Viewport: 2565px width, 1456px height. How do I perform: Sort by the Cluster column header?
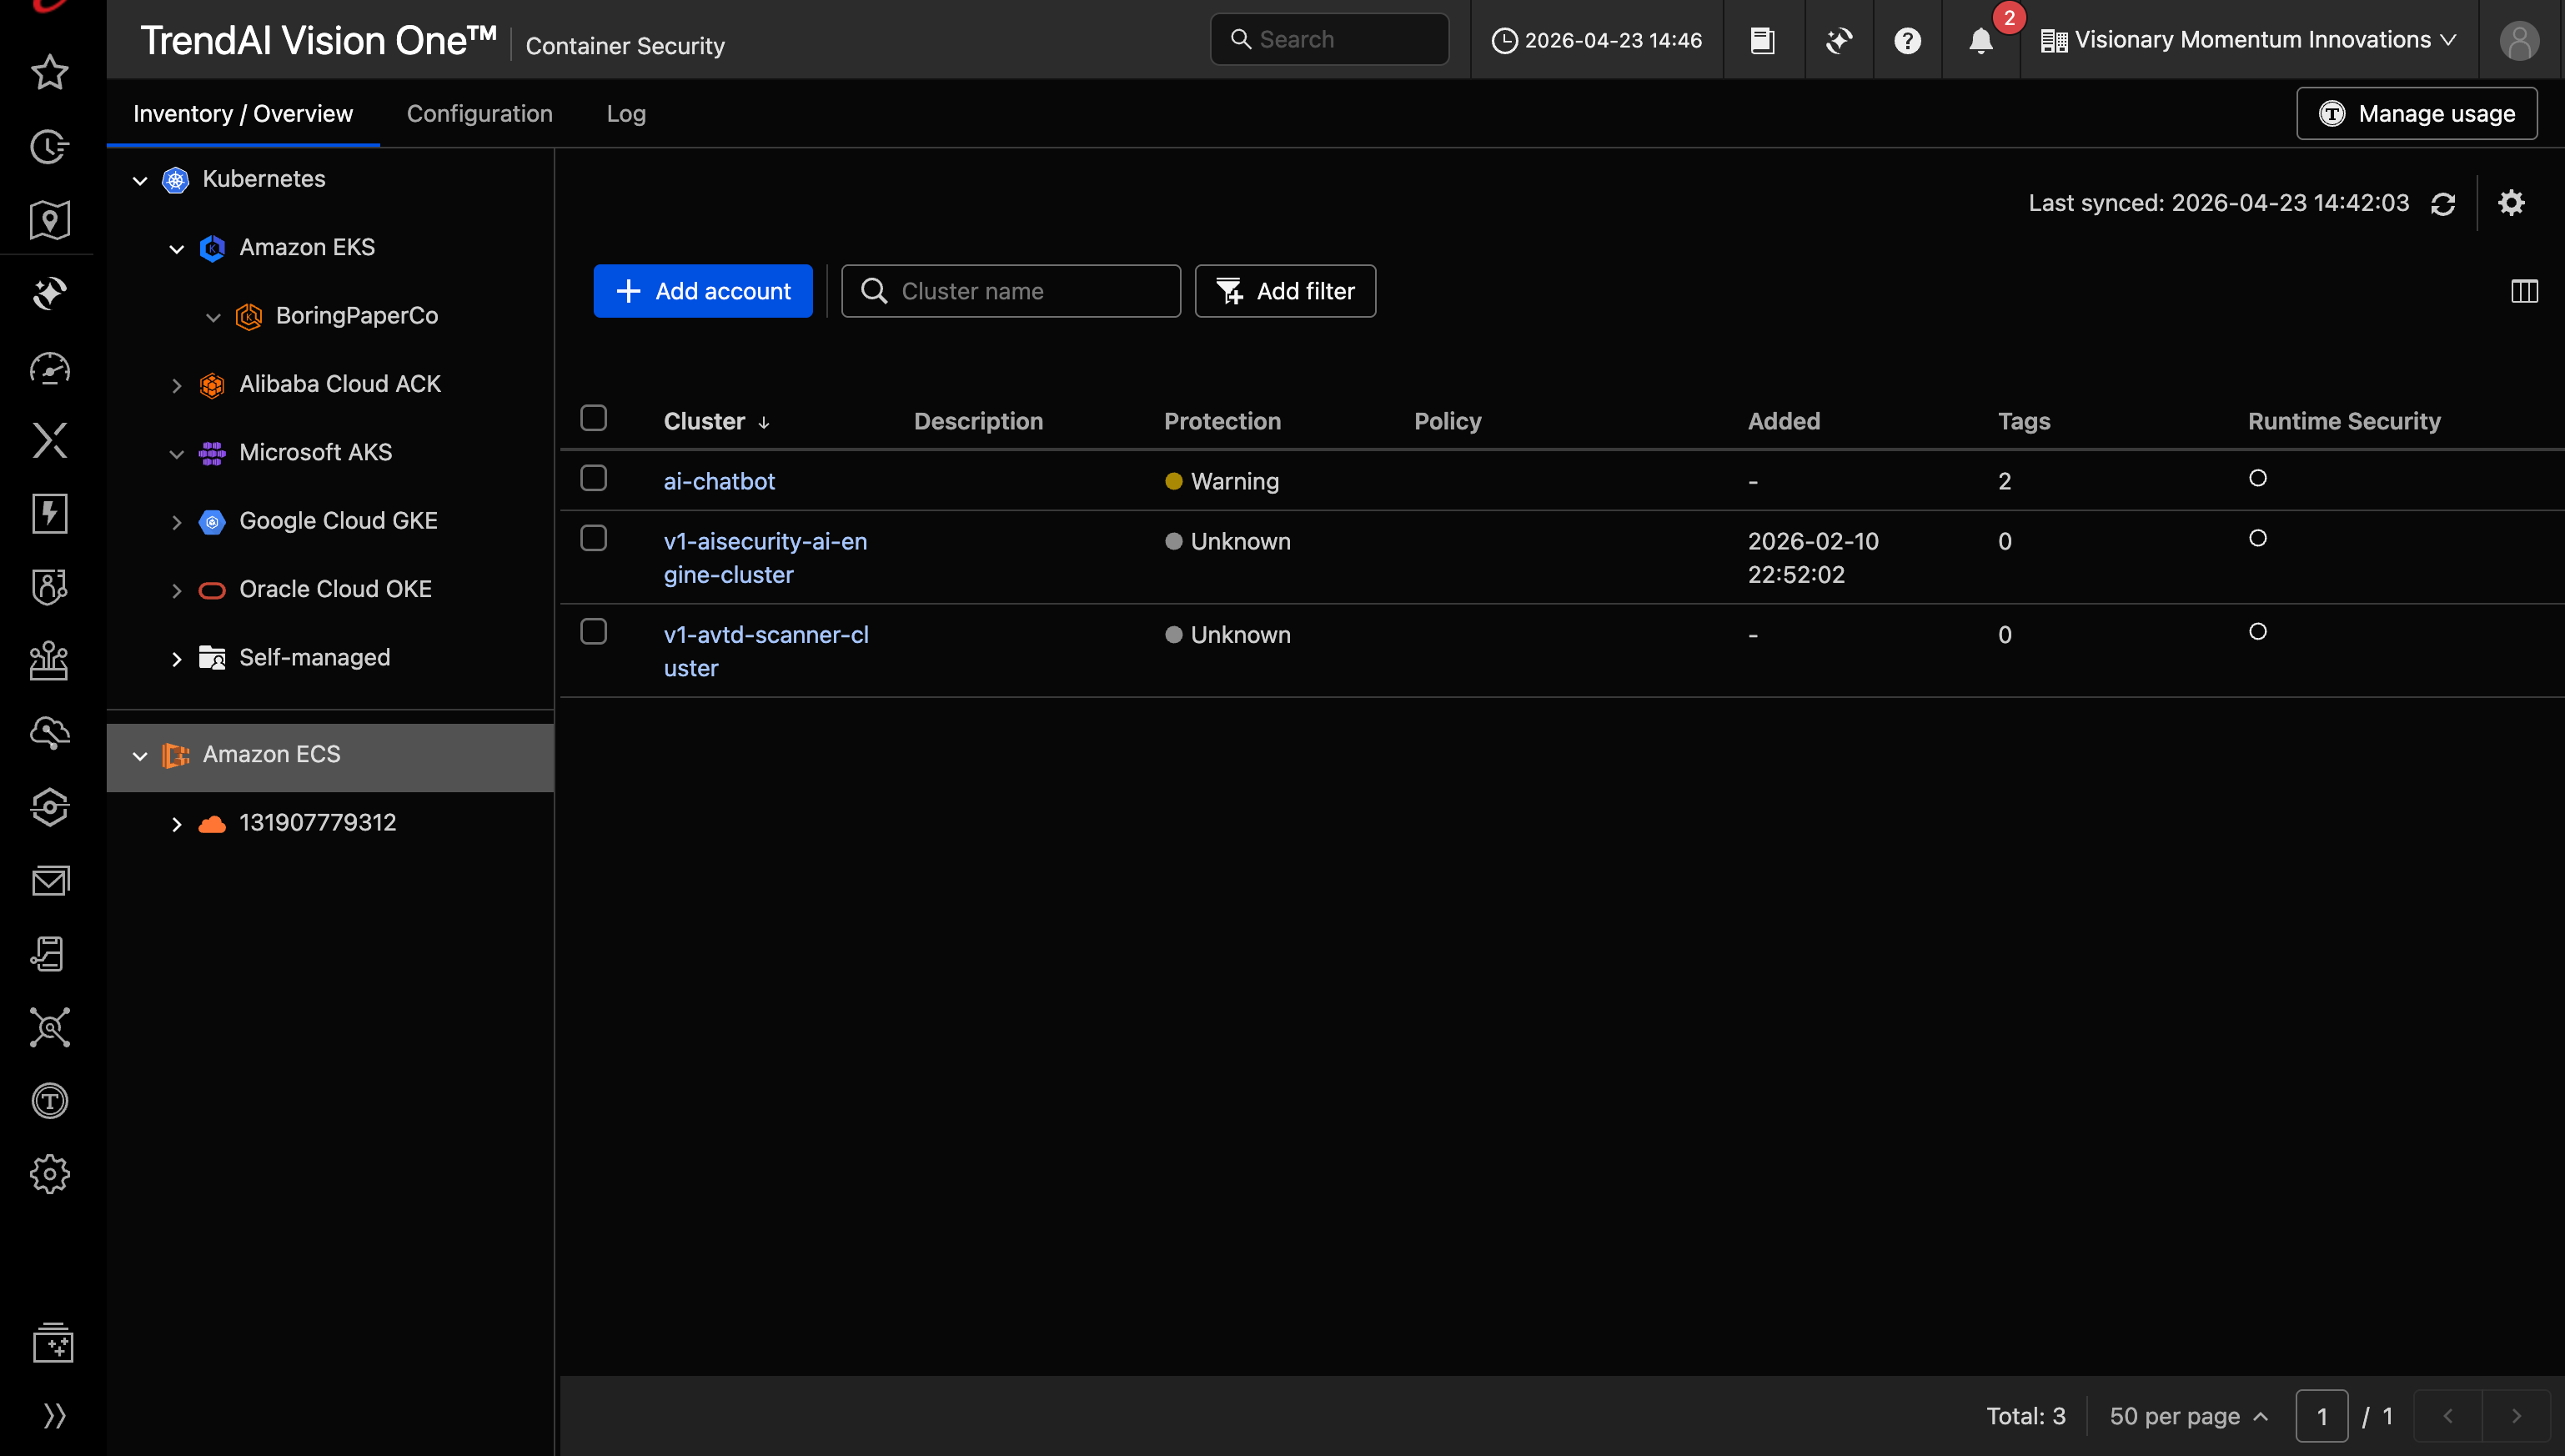click(716, 421)
